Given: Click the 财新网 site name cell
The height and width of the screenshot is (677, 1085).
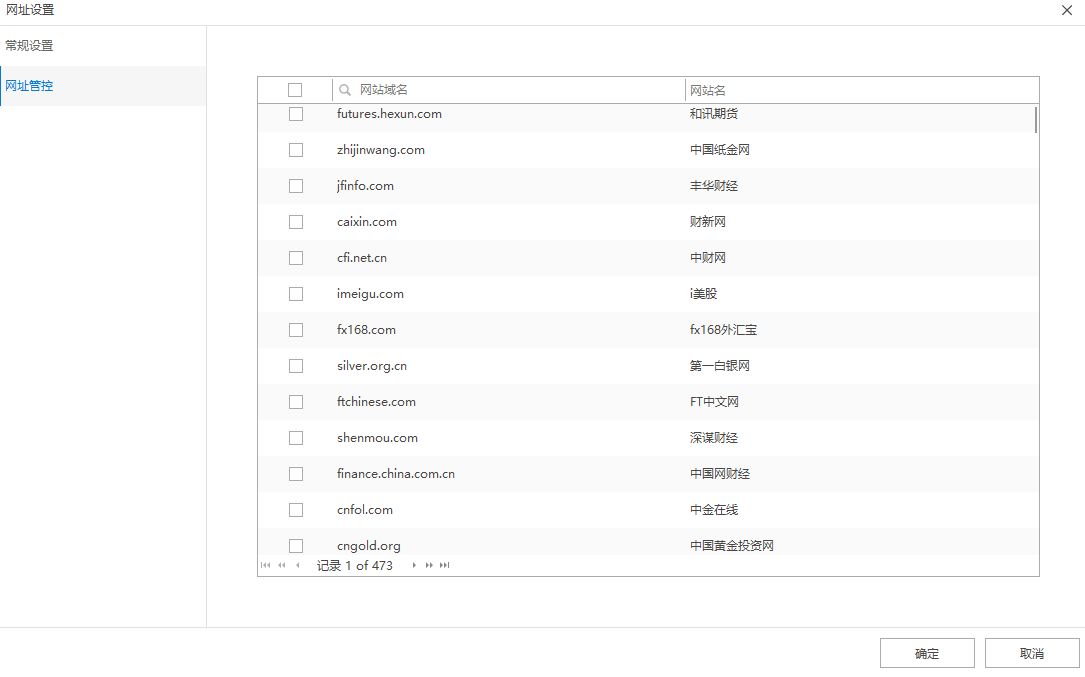Looking at the screenshot, I should point(707,222).
